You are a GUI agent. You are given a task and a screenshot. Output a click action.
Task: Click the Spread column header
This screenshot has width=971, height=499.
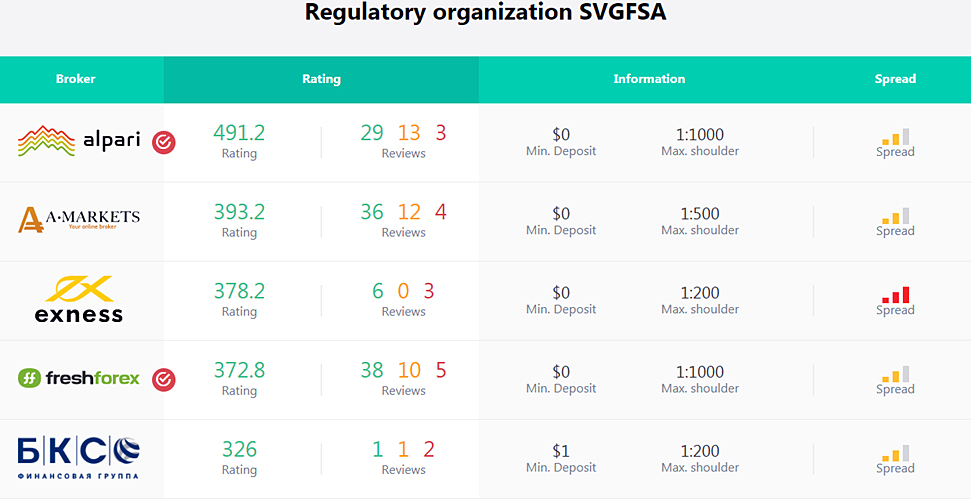(895, 79)
